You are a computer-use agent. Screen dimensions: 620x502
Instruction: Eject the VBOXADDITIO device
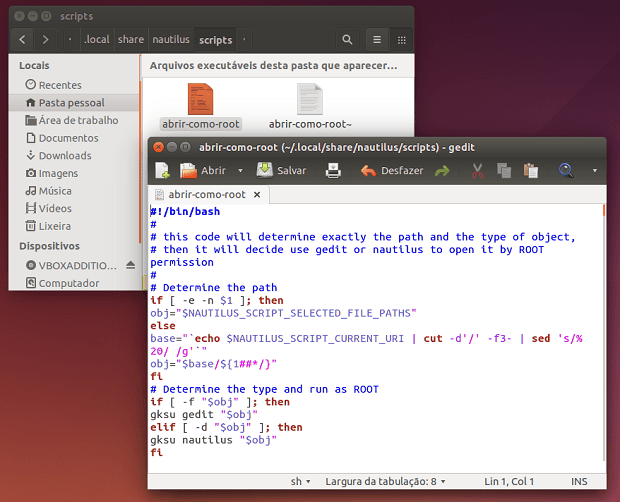tap(131, 265)
